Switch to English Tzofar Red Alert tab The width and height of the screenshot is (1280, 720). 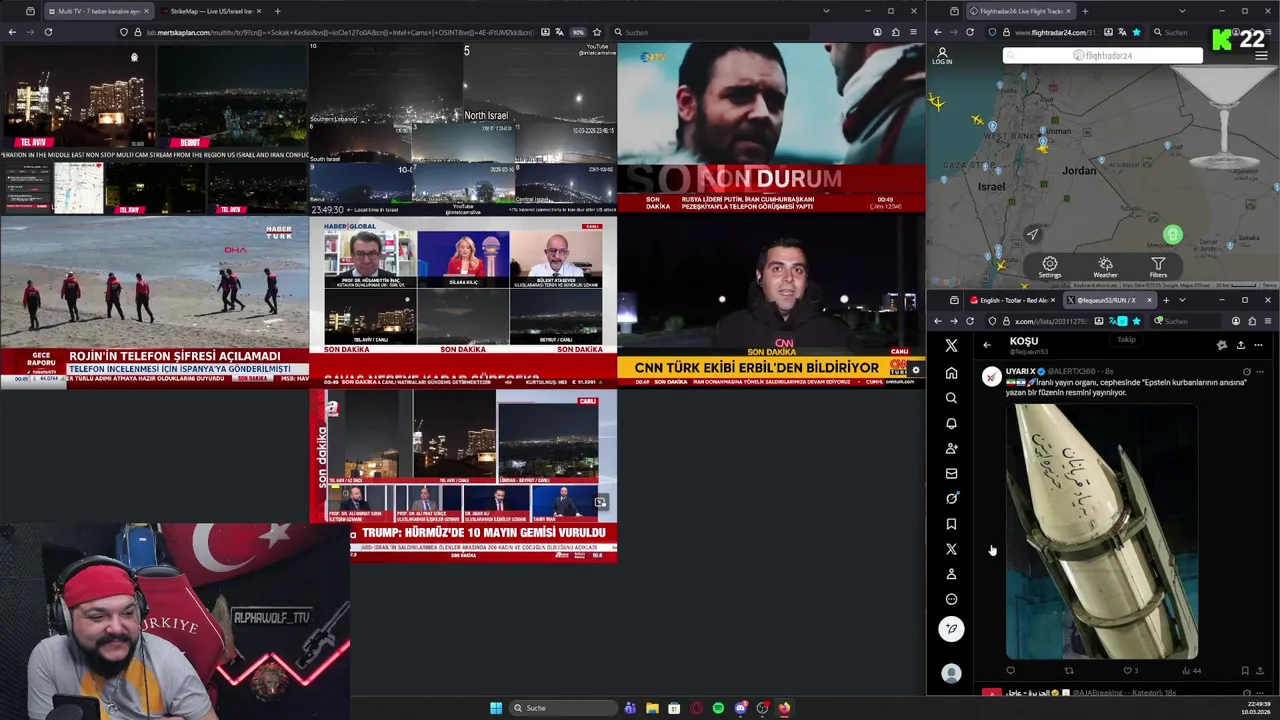click(x=1010, y=300)
